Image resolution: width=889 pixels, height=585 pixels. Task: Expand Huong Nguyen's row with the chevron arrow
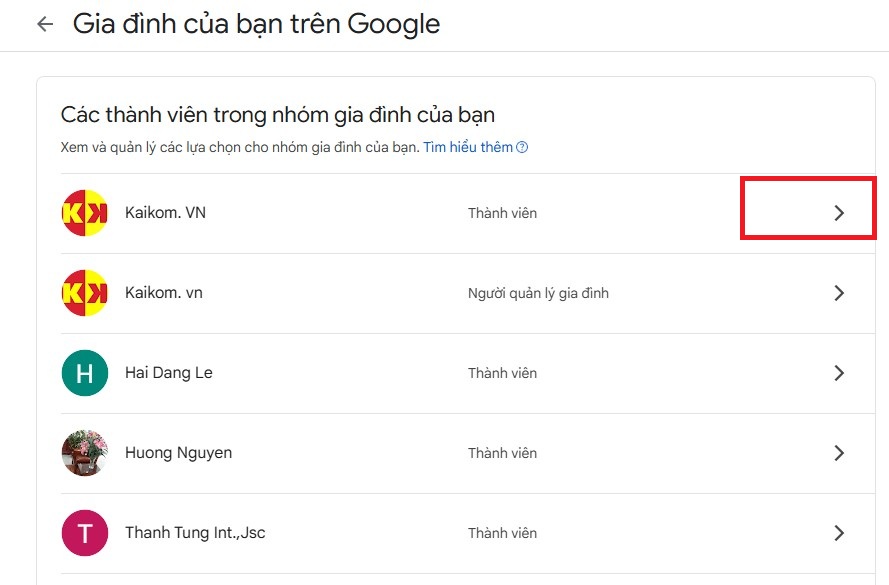coord(839,453)
